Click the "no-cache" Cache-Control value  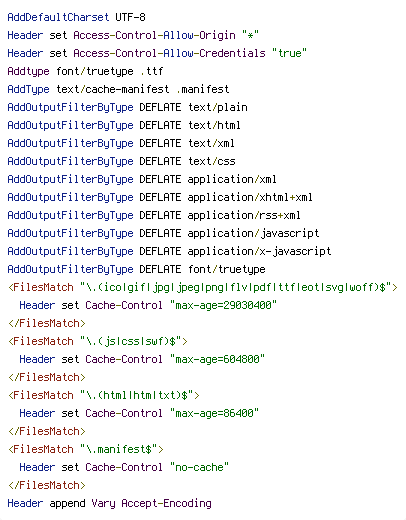click(x=199, y=467)
